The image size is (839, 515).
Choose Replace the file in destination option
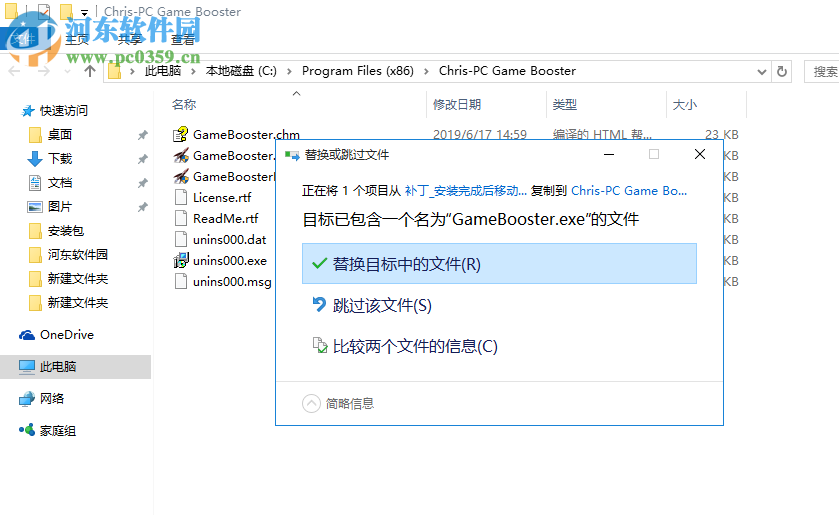point(499,263)
